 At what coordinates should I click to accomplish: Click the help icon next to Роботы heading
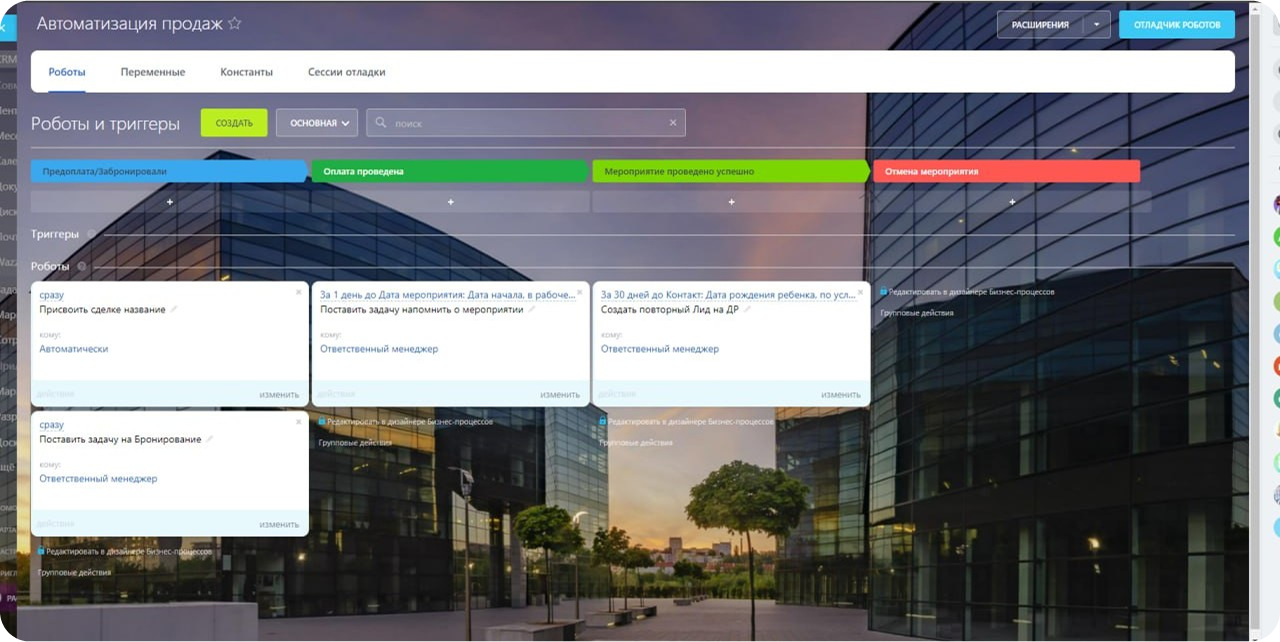pyautogui.click(x=82, y=267)
